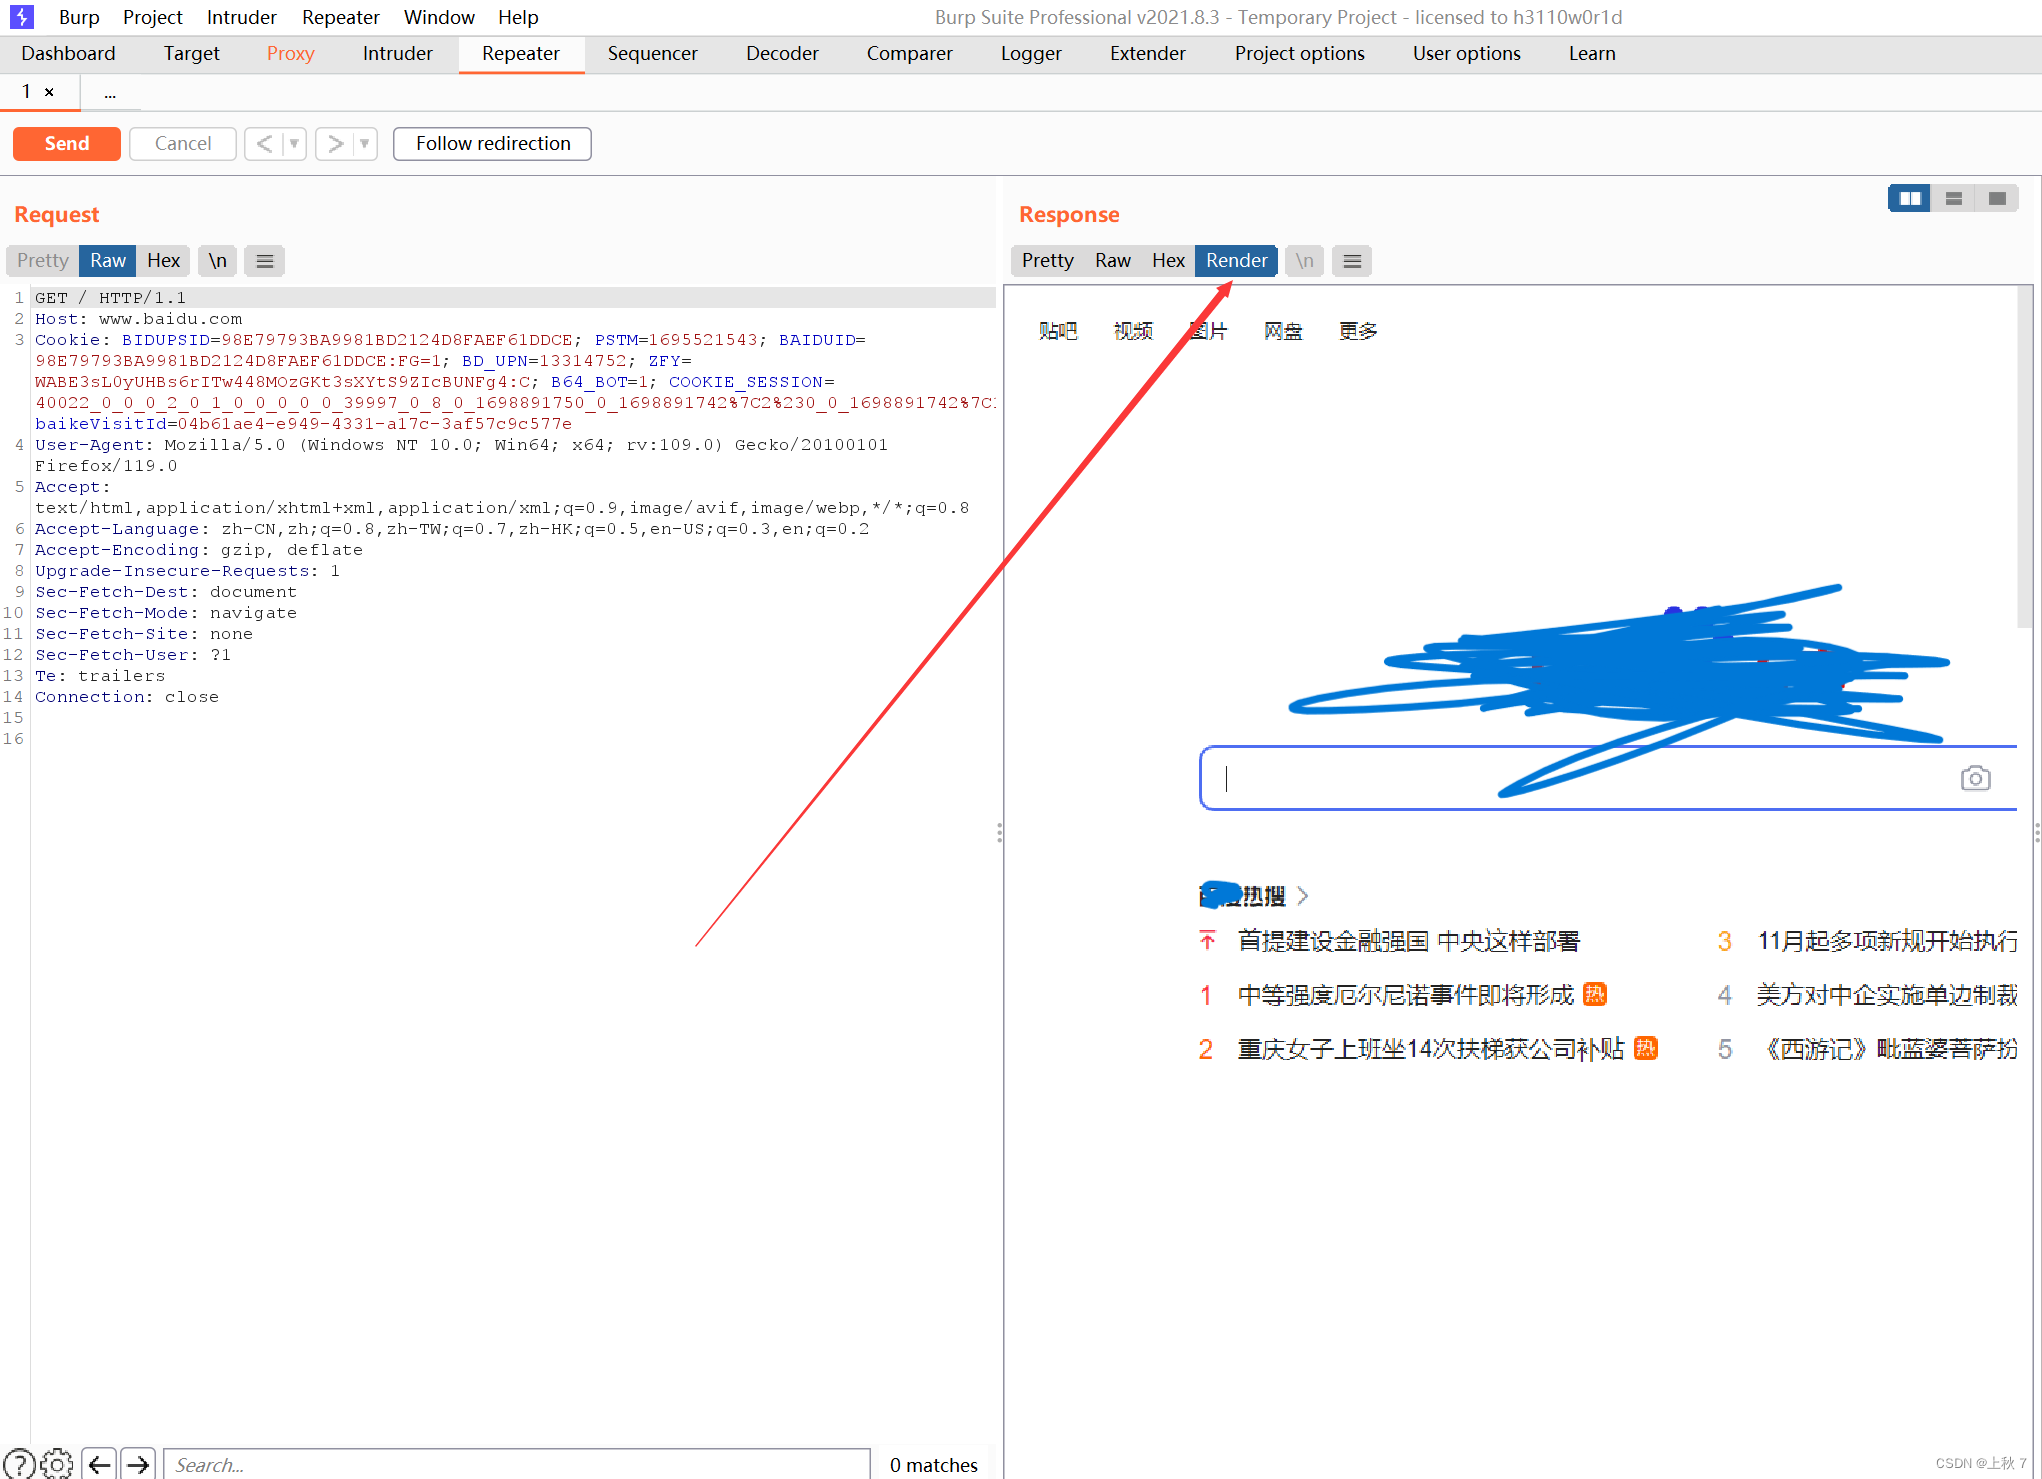Expand back history dropdown arrow
2042x1479 pixels.
coord(294,144)
